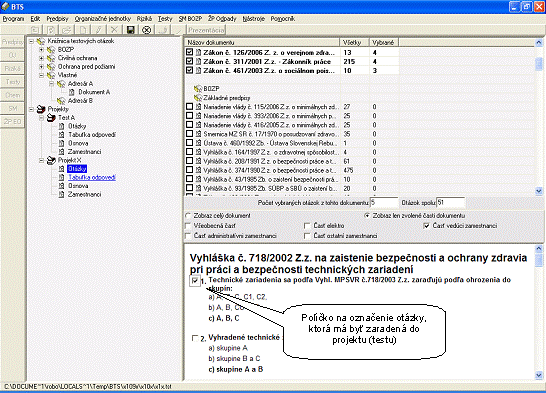546x393 pixels.
Task: Click the Testy side panel button
Action: 12,82
